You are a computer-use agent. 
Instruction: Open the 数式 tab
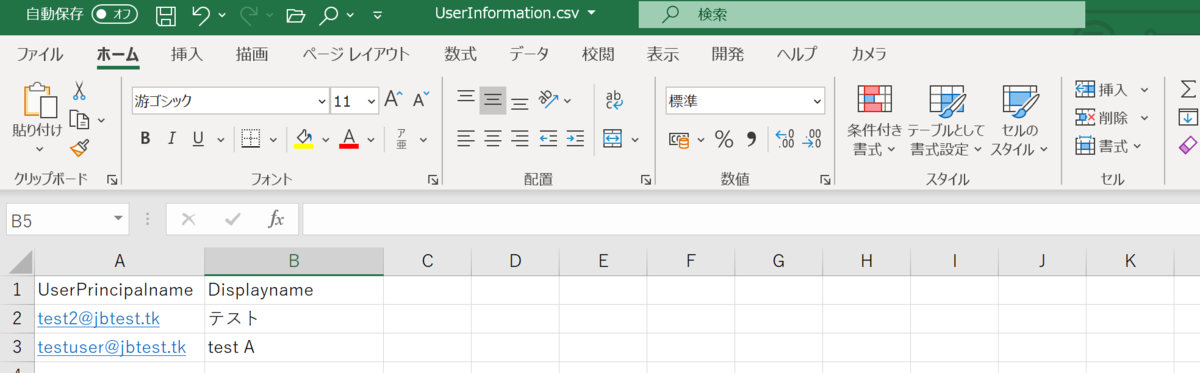[x=460, y=54]
